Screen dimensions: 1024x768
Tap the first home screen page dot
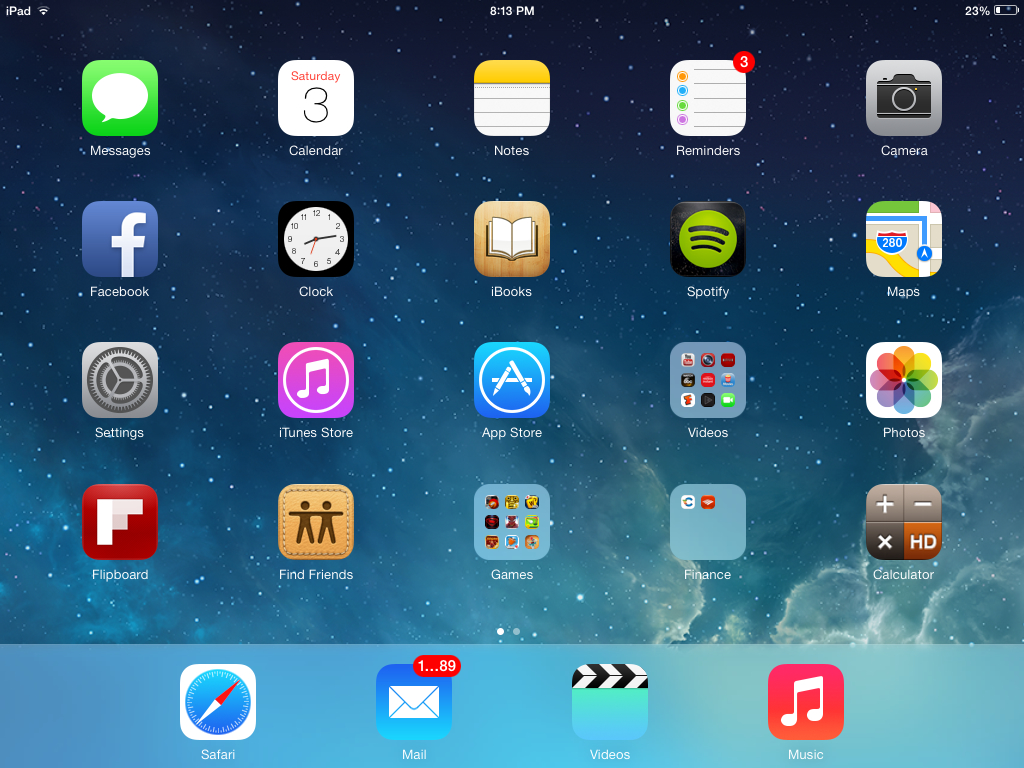[500, 632]
